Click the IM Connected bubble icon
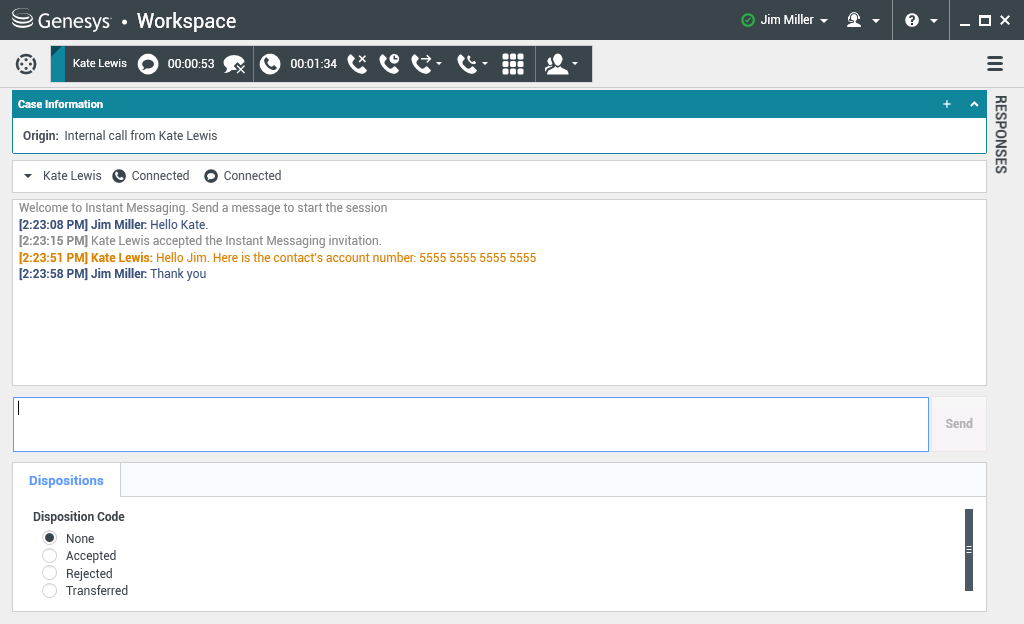 pos(211,176)
